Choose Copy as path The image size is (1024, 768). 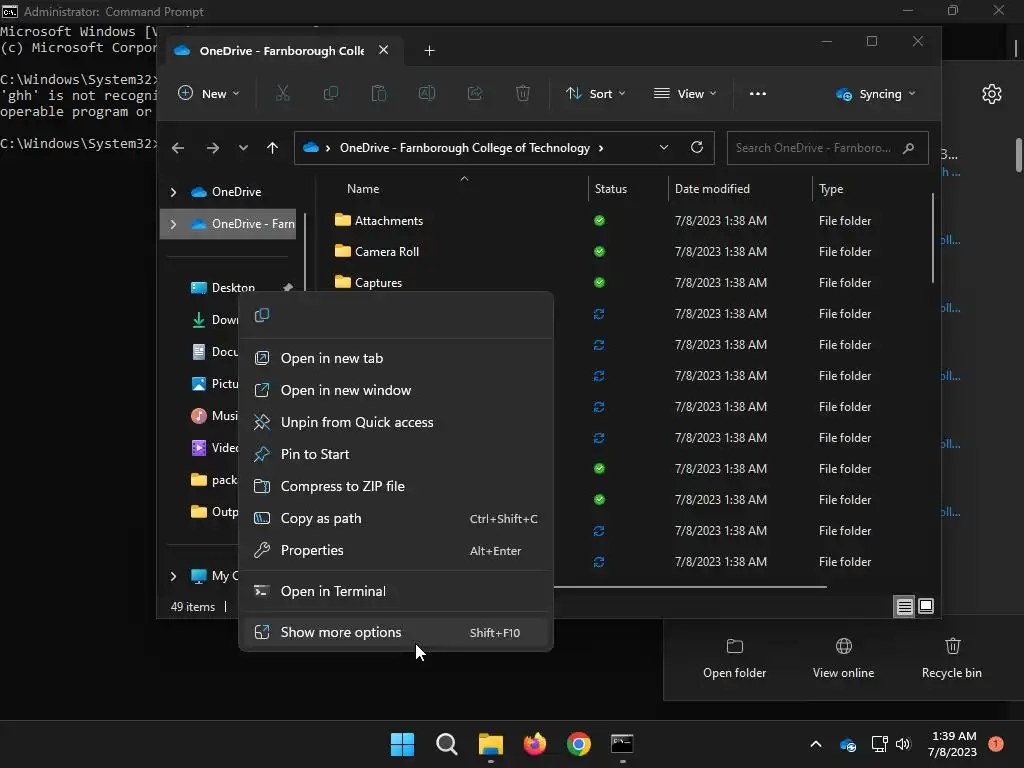tap(396, 518)
